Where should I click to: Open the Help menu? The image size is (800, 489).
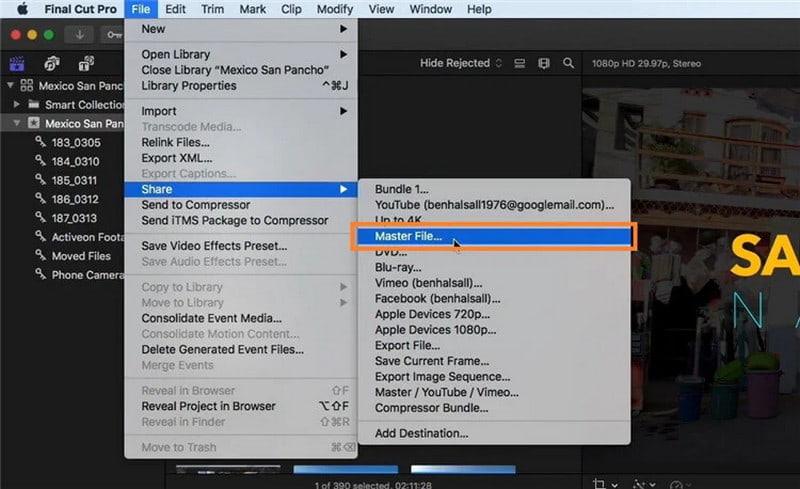479,9
